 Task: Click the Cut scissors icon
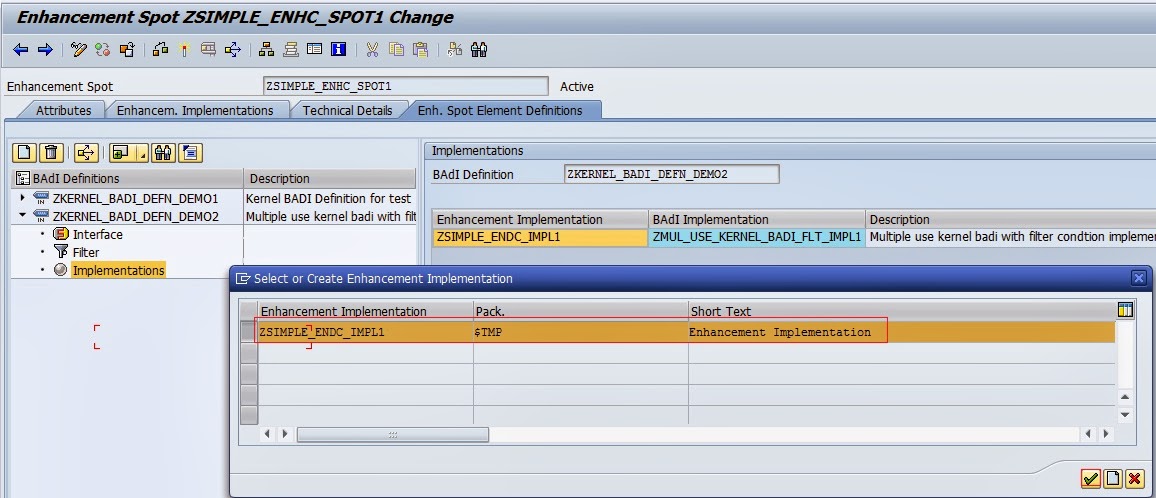pyautogui.click(x=372, y=49)
